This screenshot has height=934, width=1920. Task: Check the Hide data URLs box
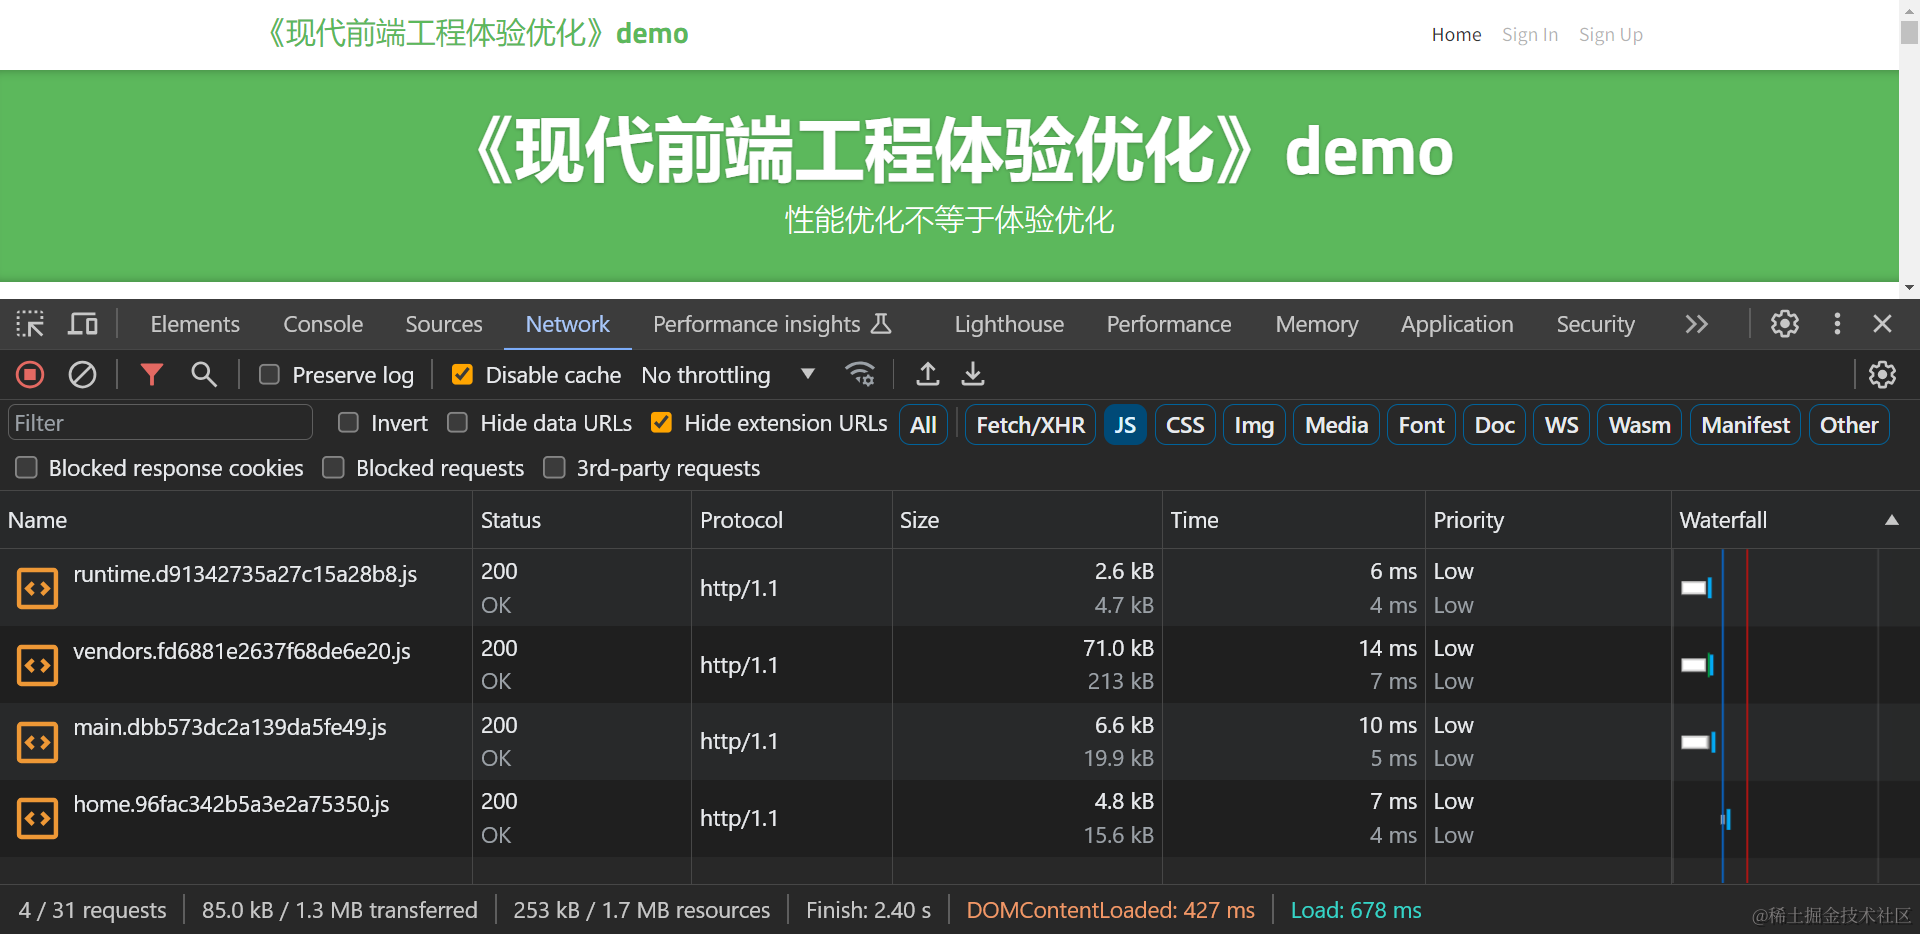pyautogui.click(x=458, y=423)
